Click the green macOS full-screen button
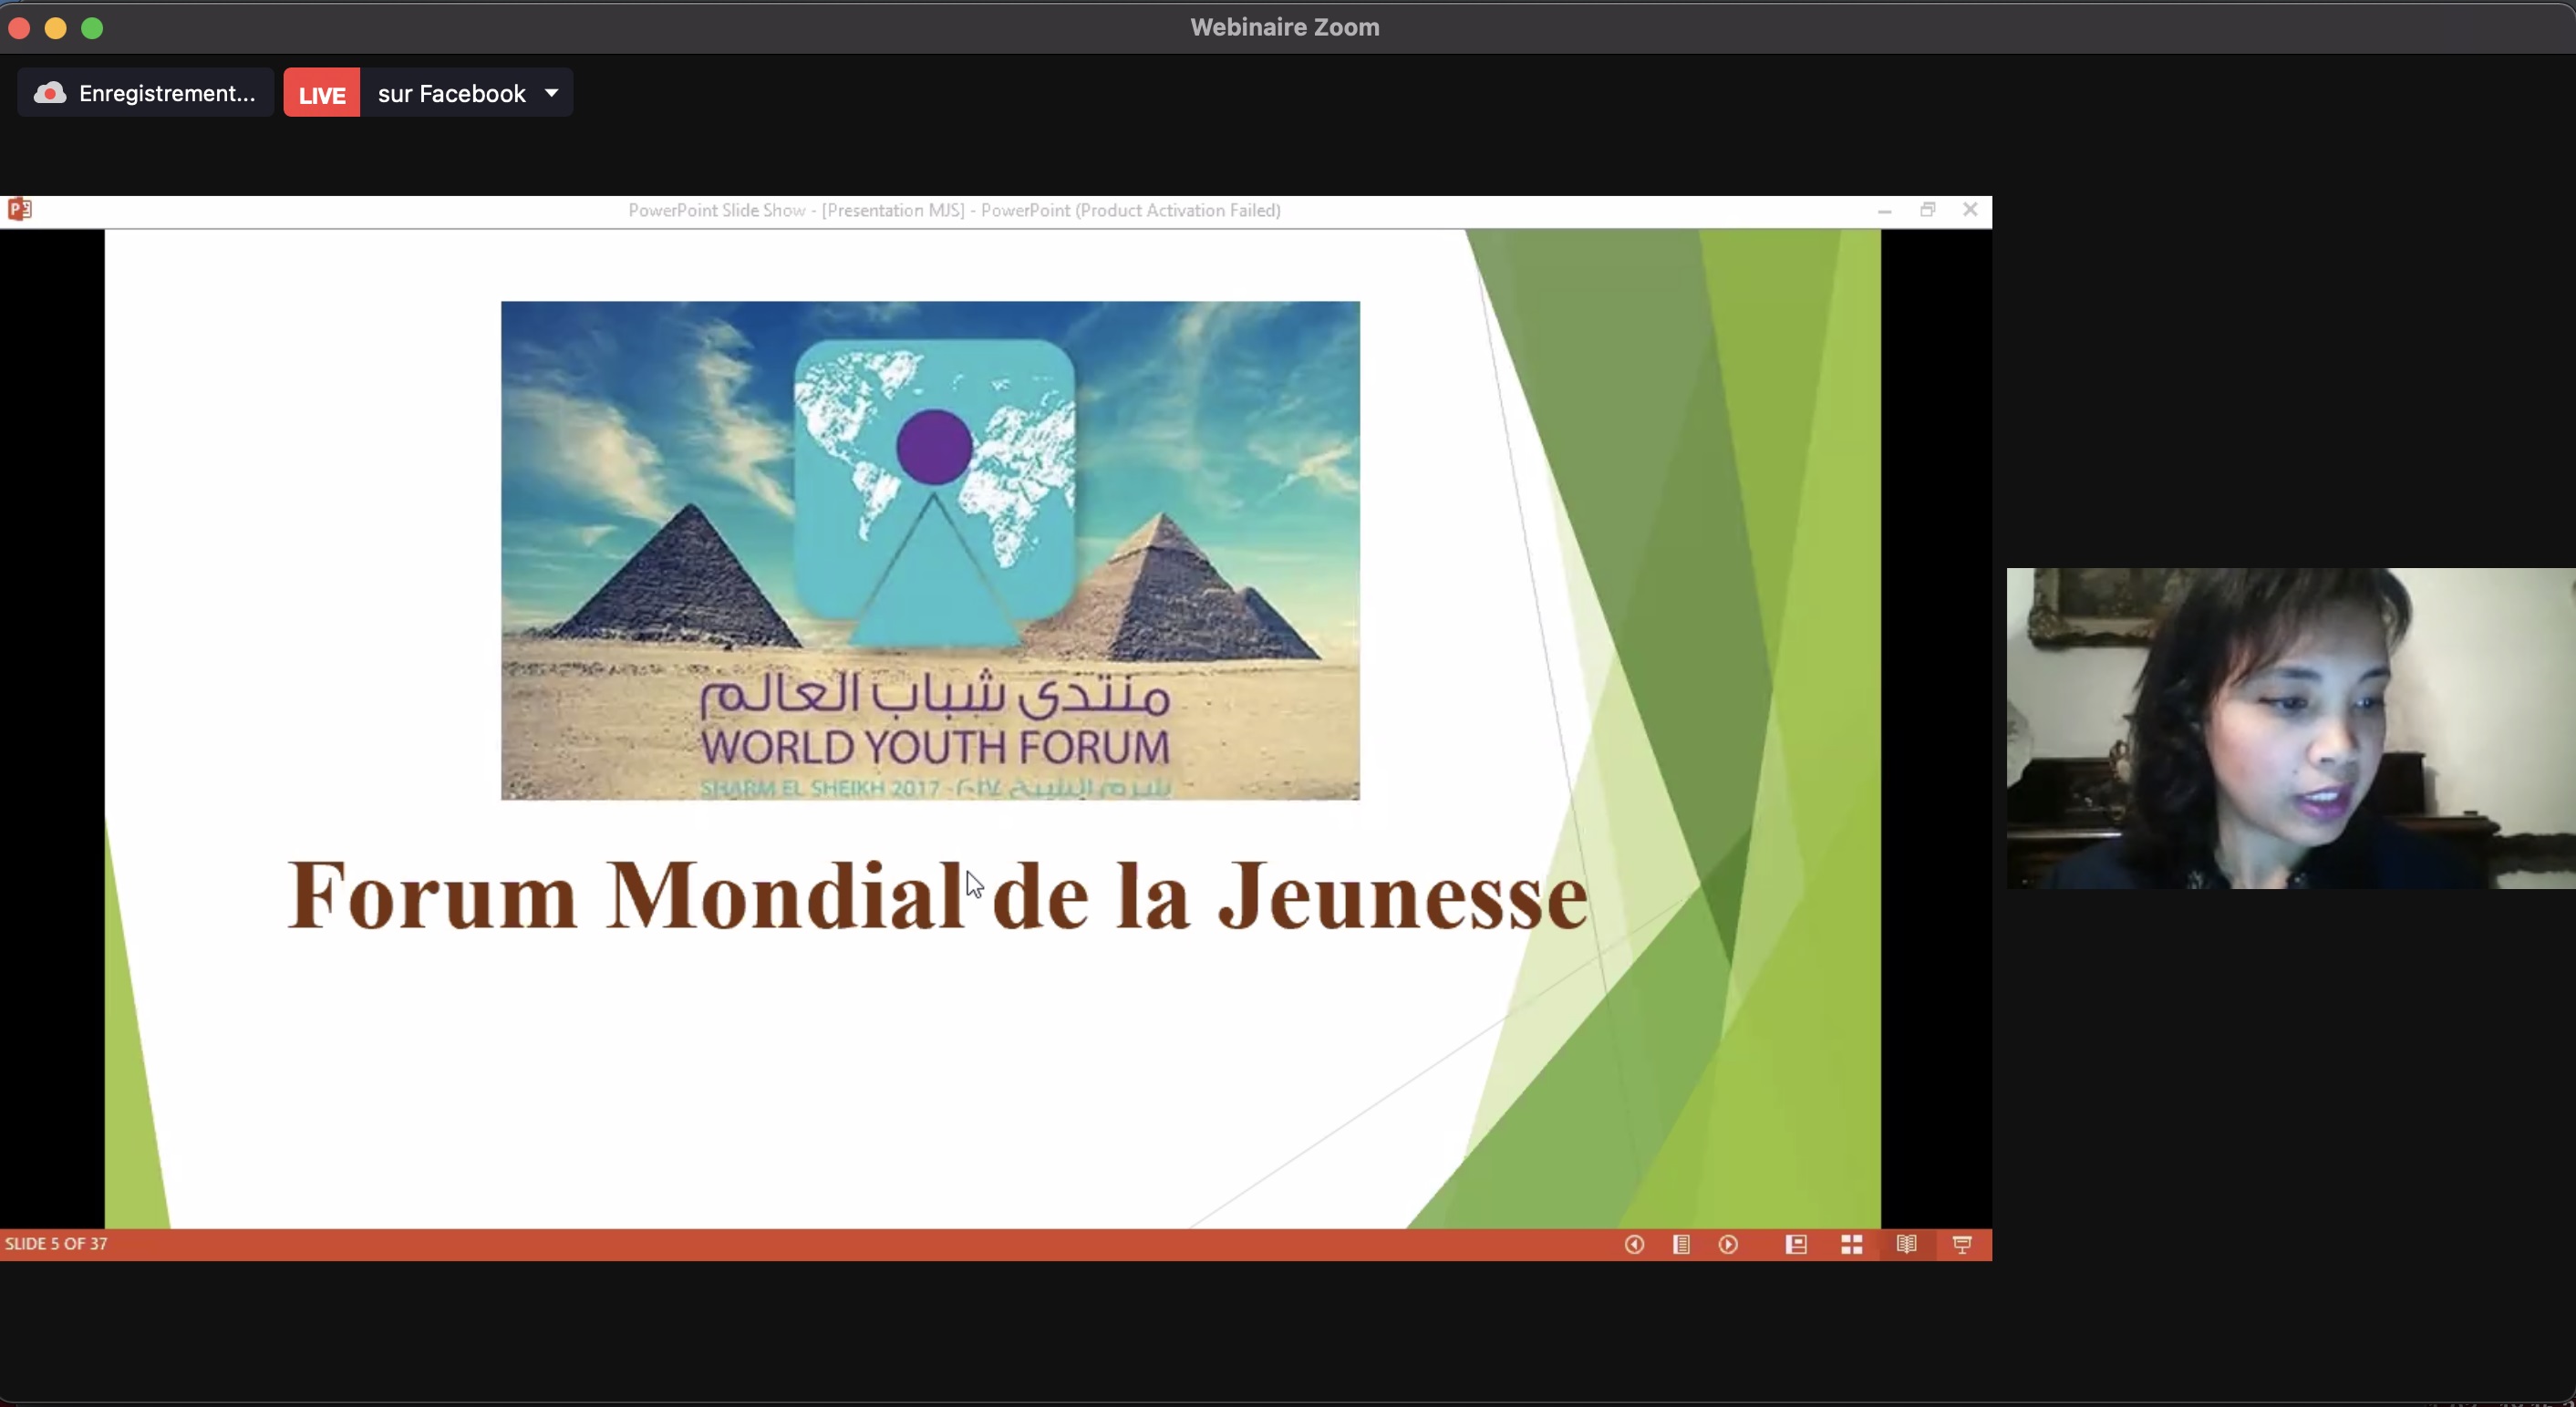The width and height of the screenshot is (2576, 1407). 92,28
